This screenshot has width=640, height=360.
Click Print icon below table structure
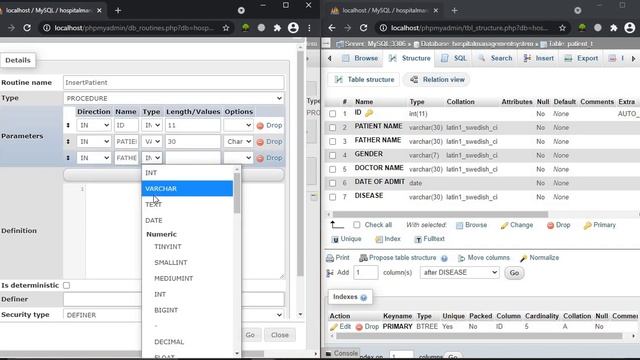330,258
